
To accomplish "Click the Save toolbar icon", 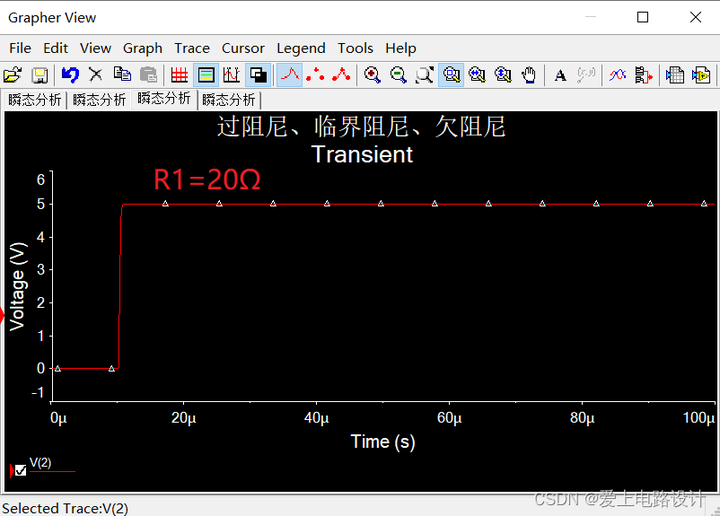I will pyautogui.click(x=40, y=75).
